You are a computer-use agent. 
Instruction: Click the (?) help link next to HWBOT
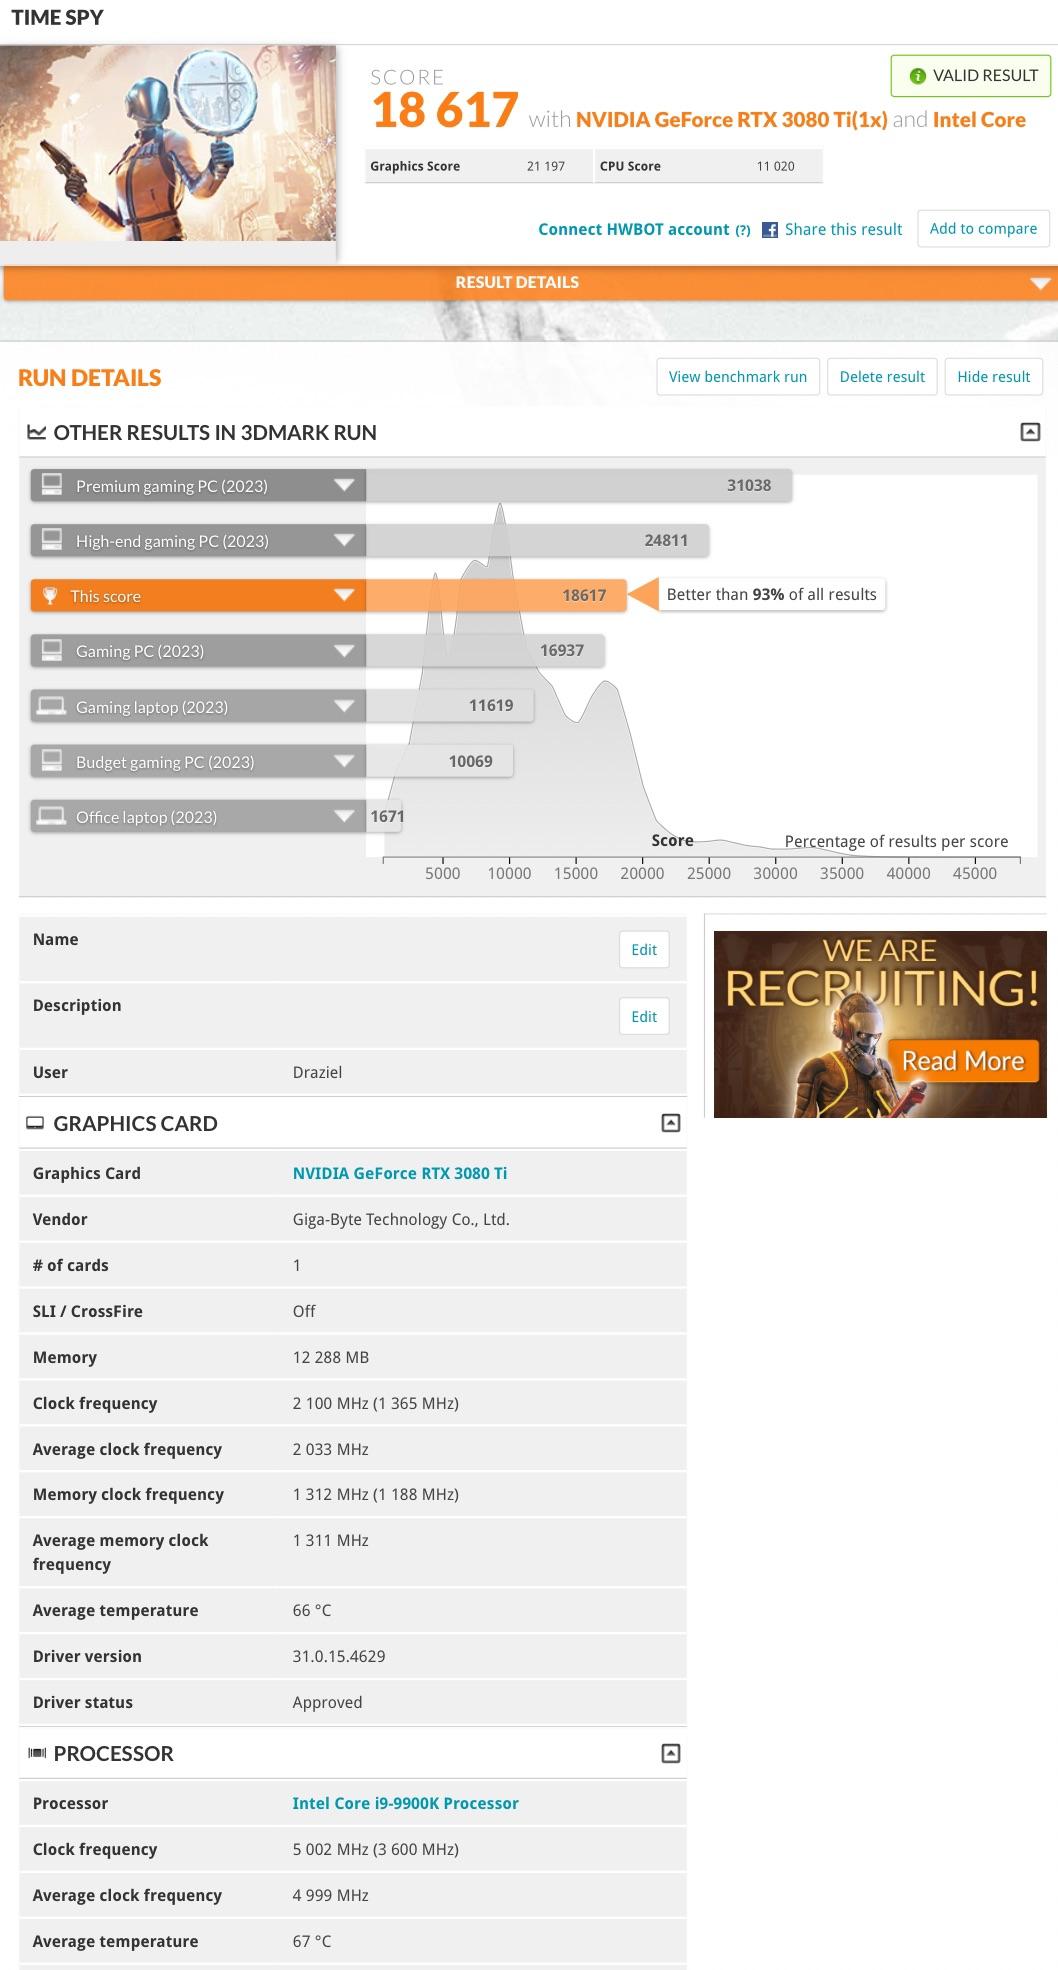[x=743, y=230]
